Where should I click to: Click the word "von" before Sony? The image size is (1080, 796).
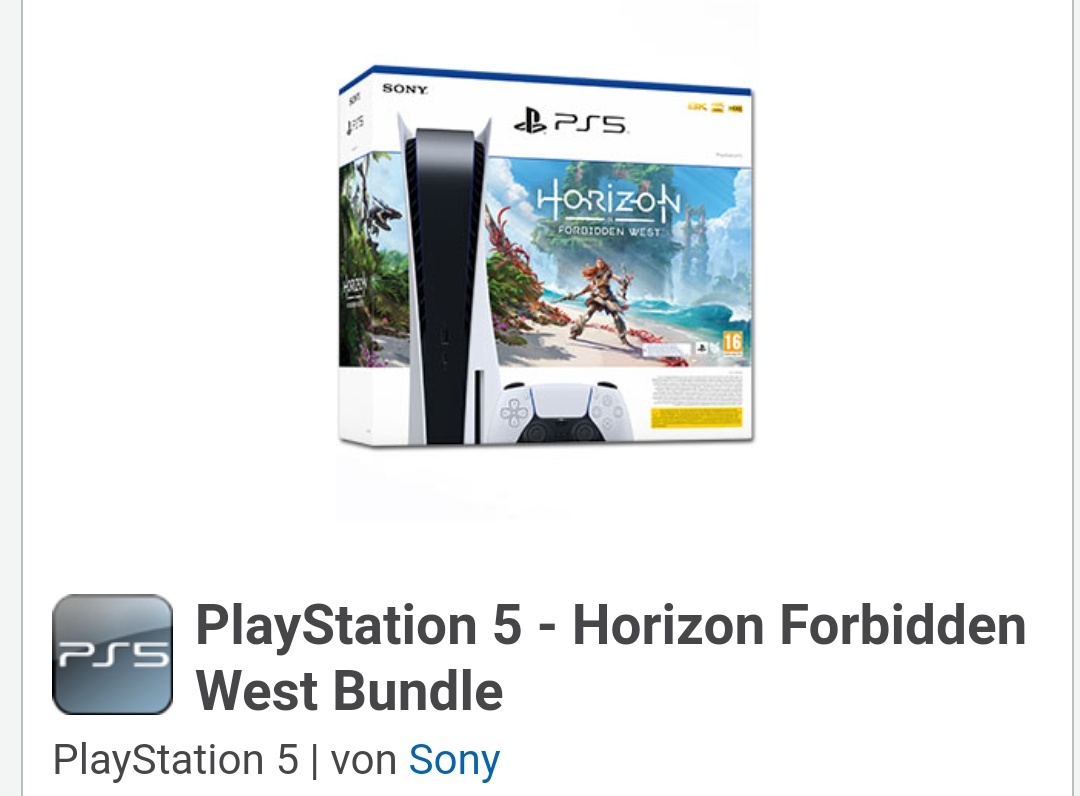363,760
